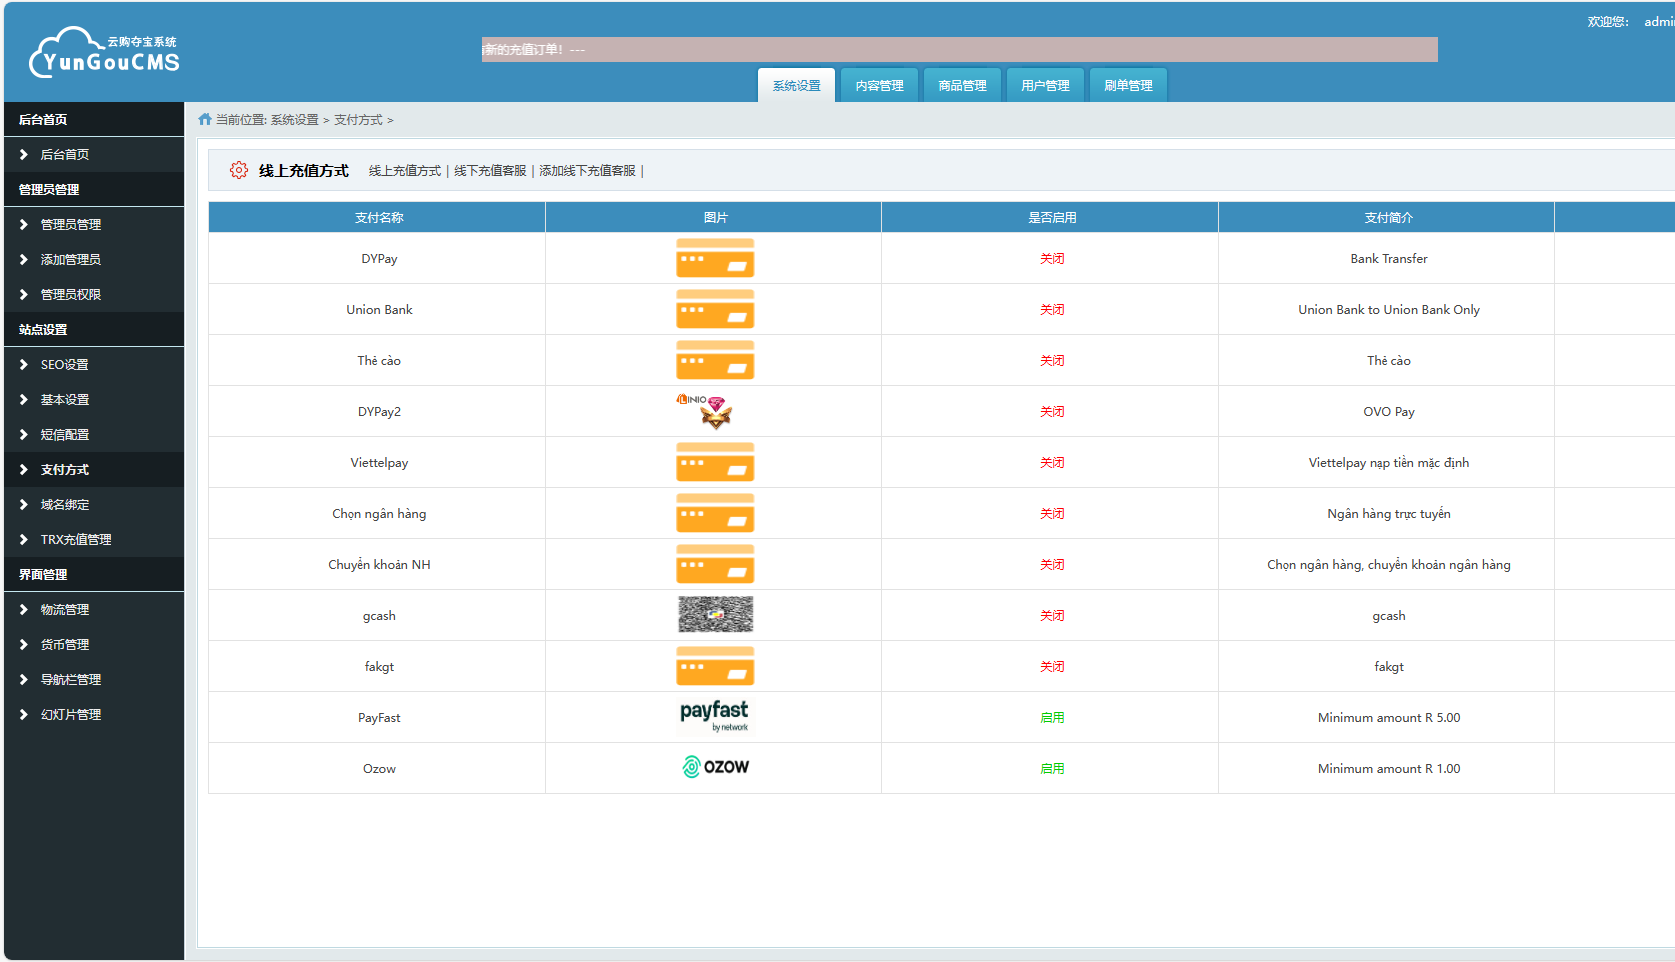The height and width of the screenshot is (962, 1675).
Task: Toggle PayFast 启用 status
Action: pos(1052,718)
